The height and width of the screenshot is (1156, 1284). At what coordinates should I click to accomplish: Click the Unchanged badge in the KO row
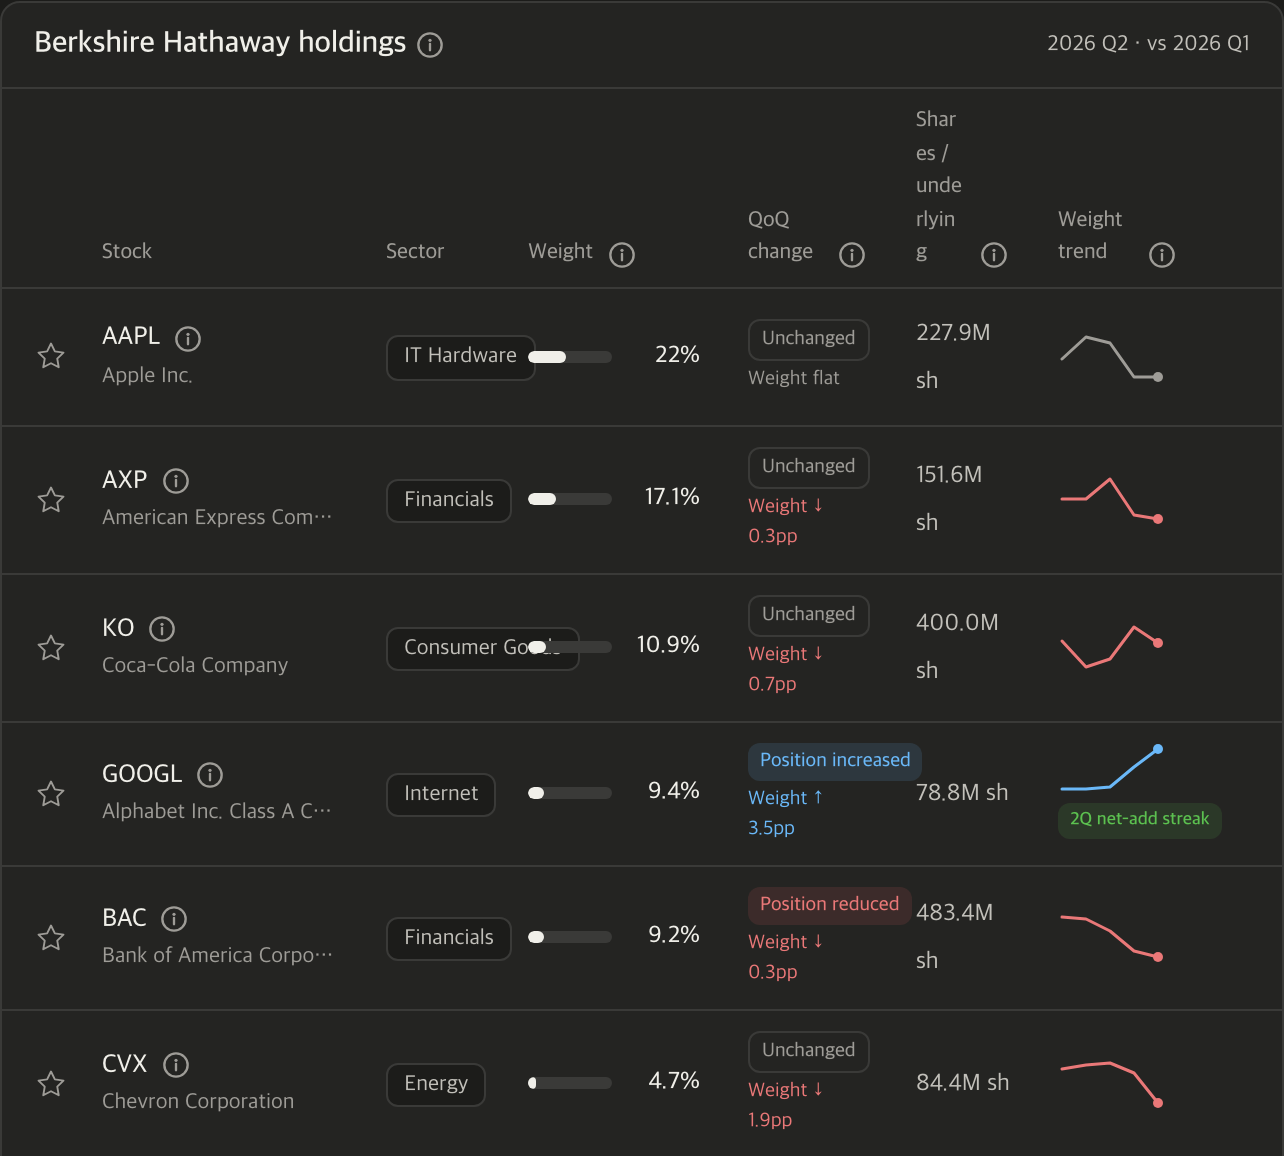(x=809, y=615)
